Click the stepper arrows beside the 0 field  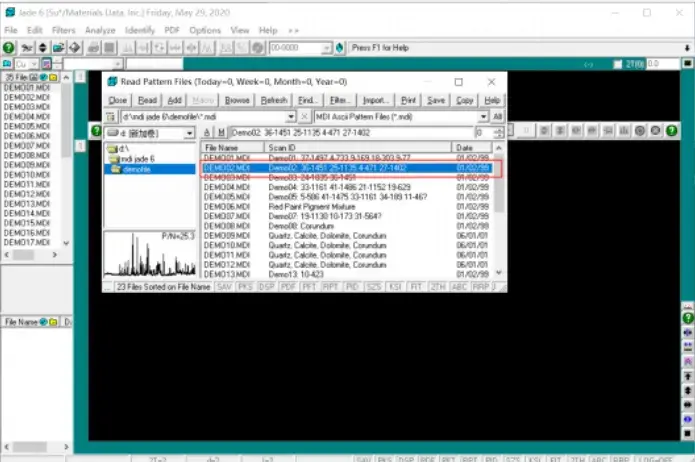click(x=499, y=133)
